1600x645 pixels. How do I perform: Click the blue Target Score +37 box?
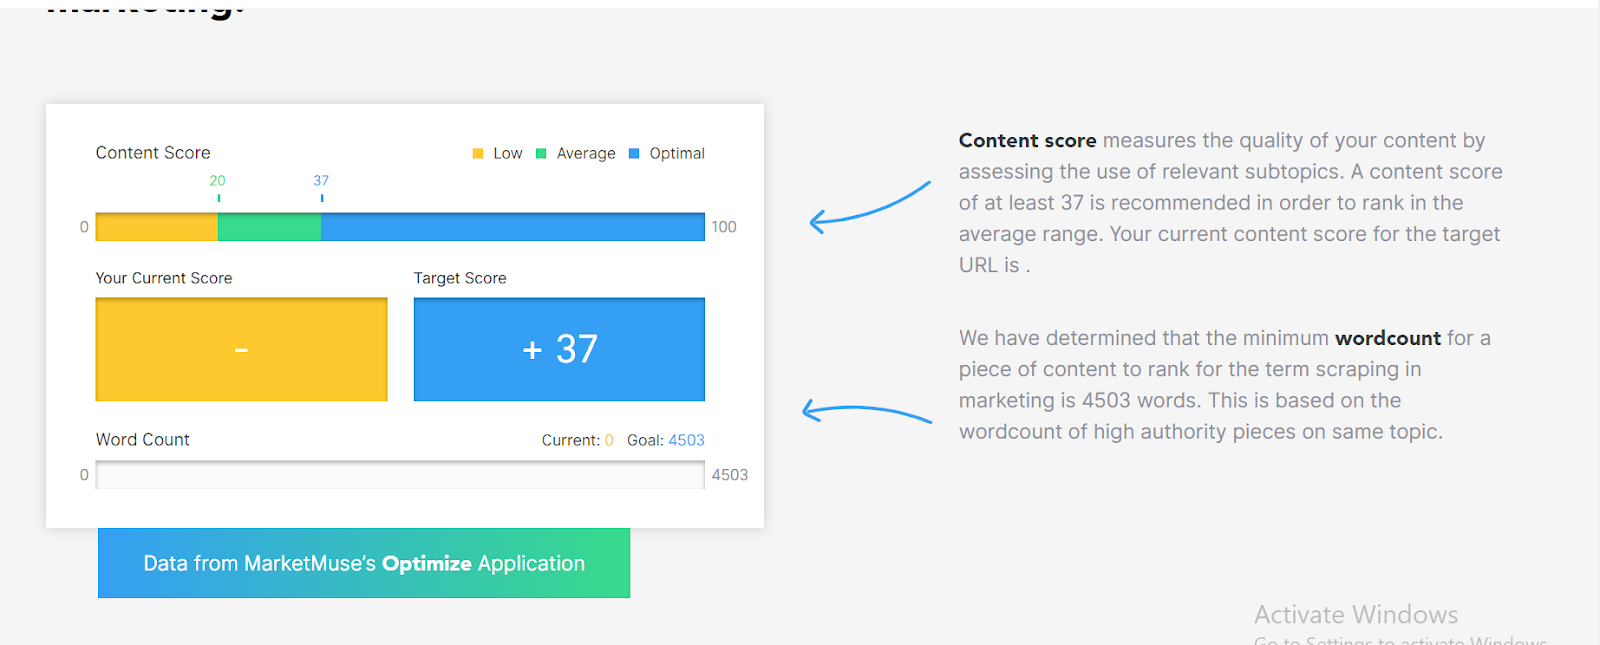(559, 349)
